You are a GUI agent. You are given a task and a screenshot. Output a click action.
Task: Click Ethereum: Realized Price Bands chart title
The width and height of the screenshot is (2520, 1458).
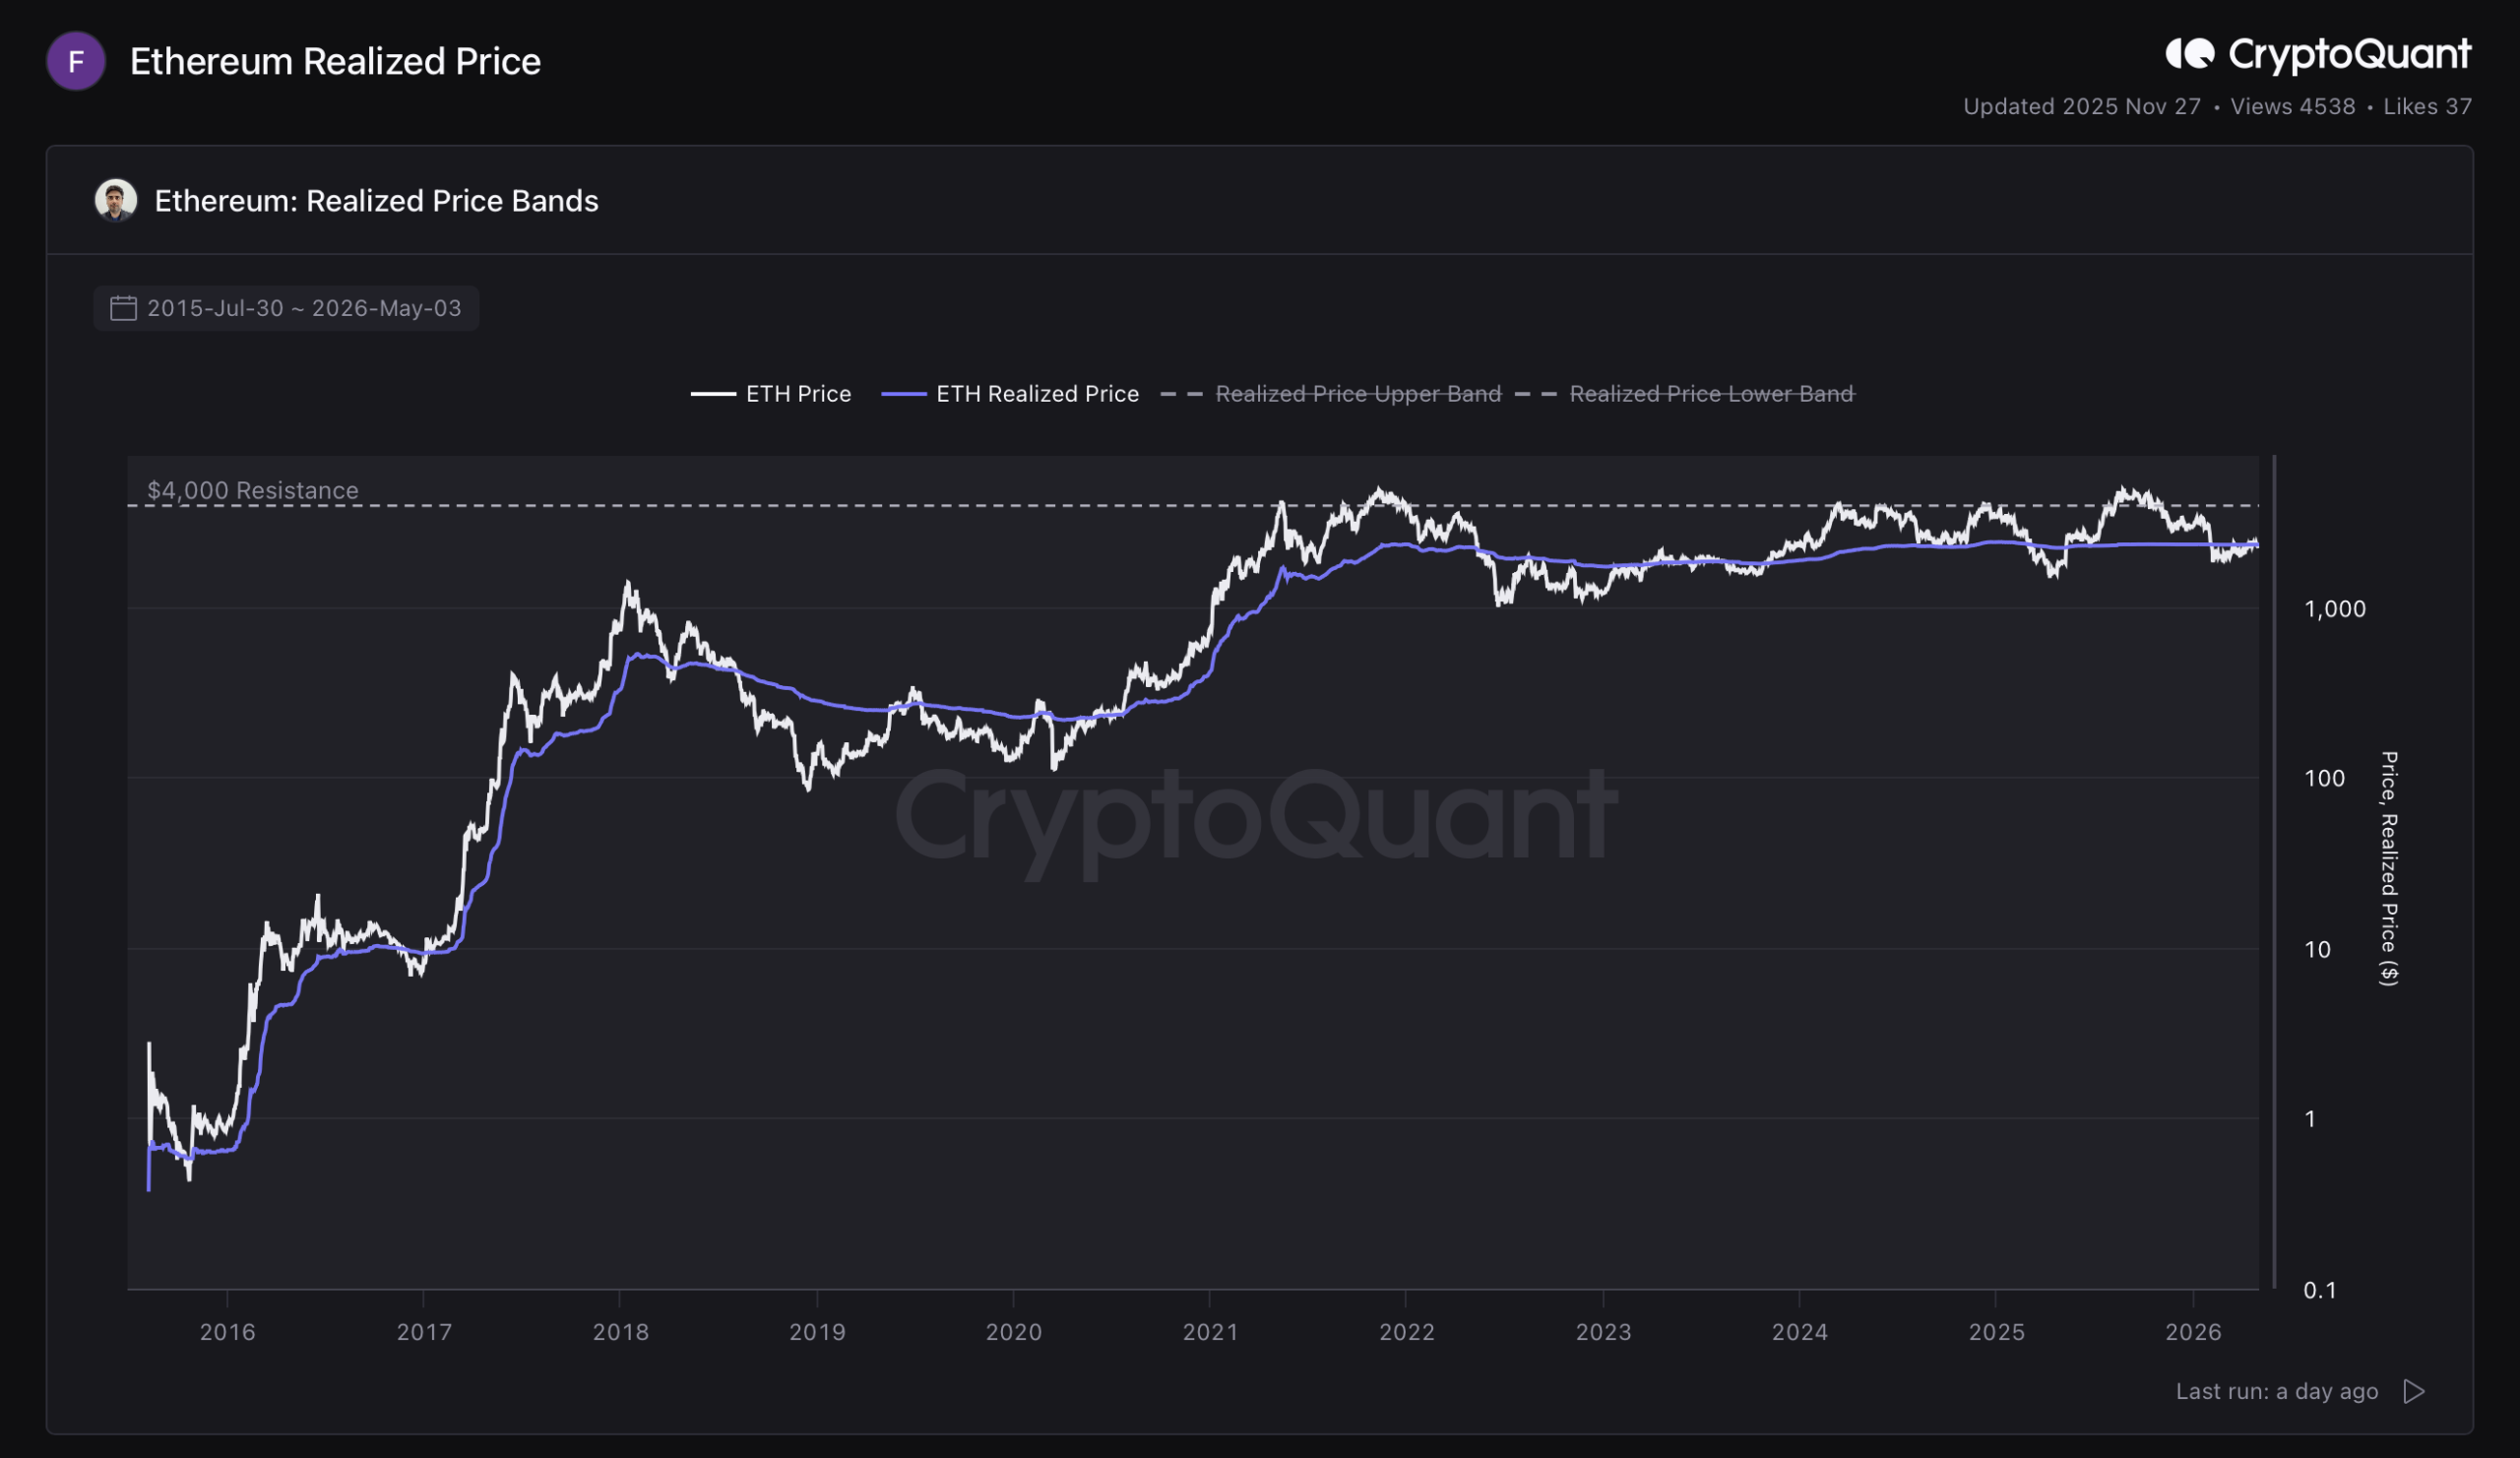[x=376, y=201]
